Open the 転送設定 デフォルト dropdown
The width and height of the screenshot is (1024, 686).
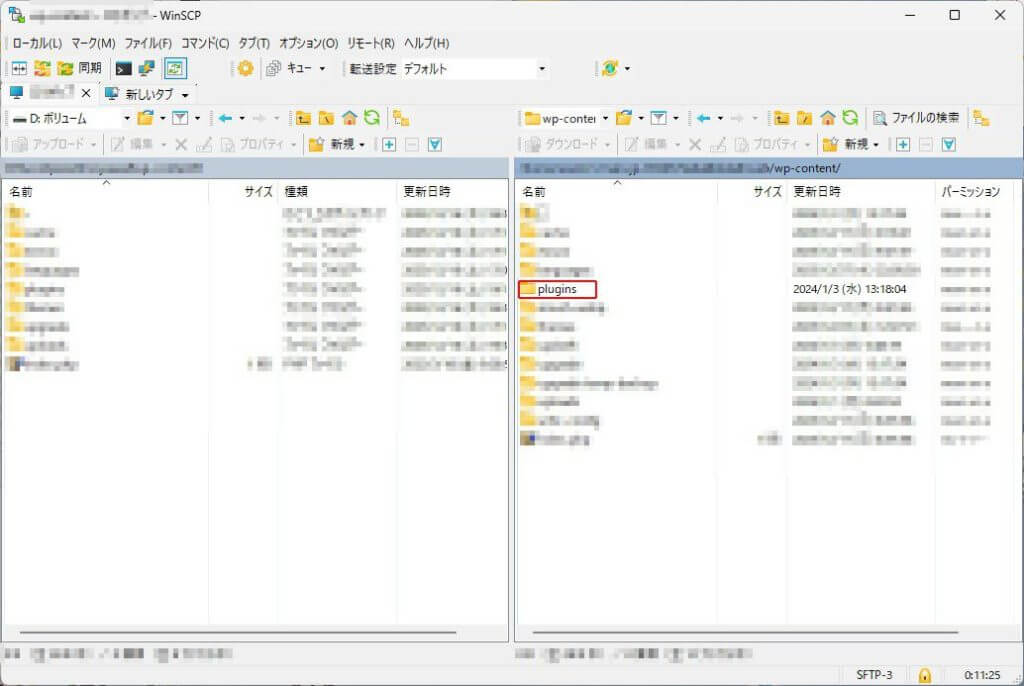(x=542, y=69)
